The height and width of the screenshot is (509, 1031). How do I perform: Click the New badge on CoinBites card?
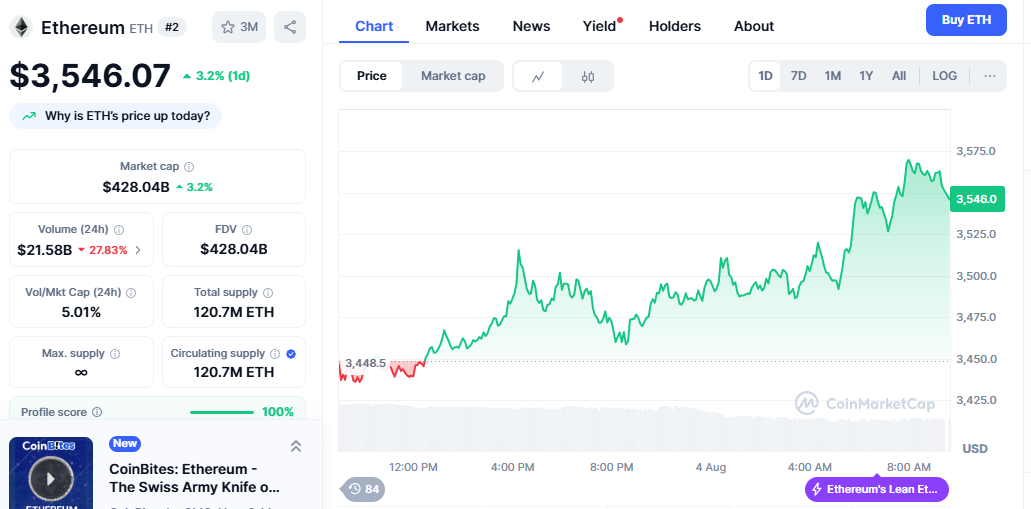tap(125, 443)
